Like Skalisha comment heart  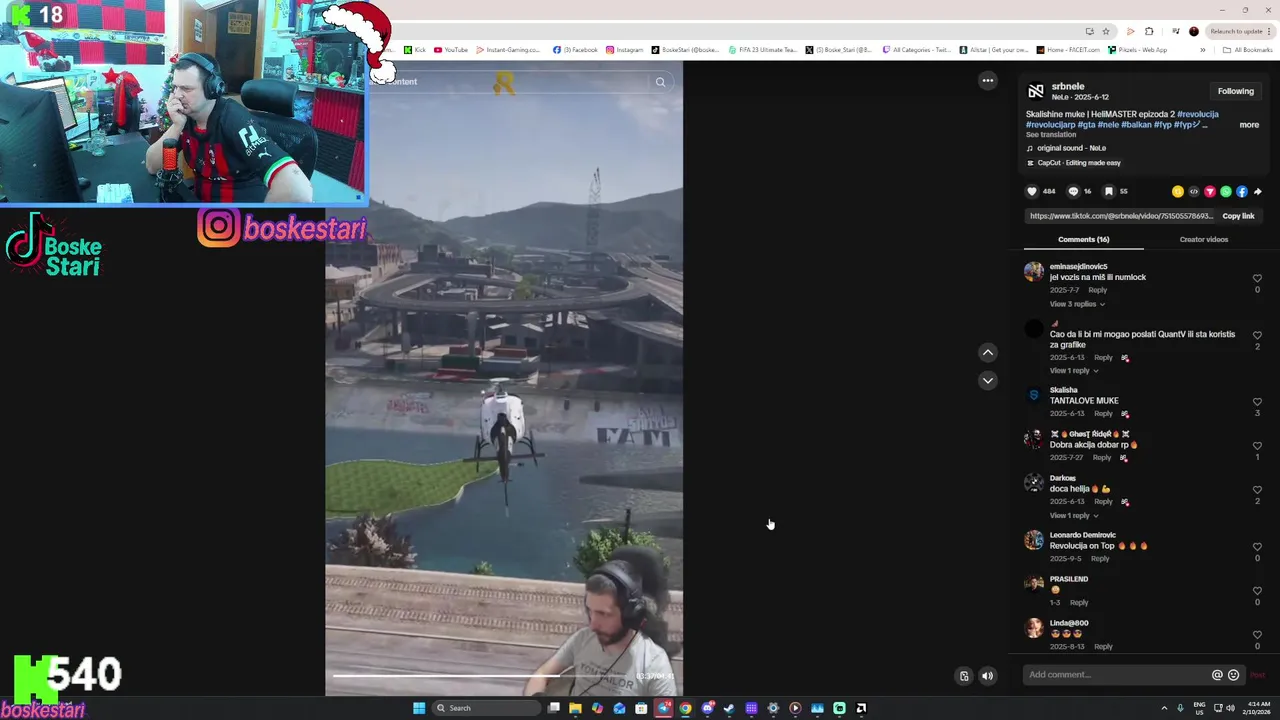(1257, 402)
